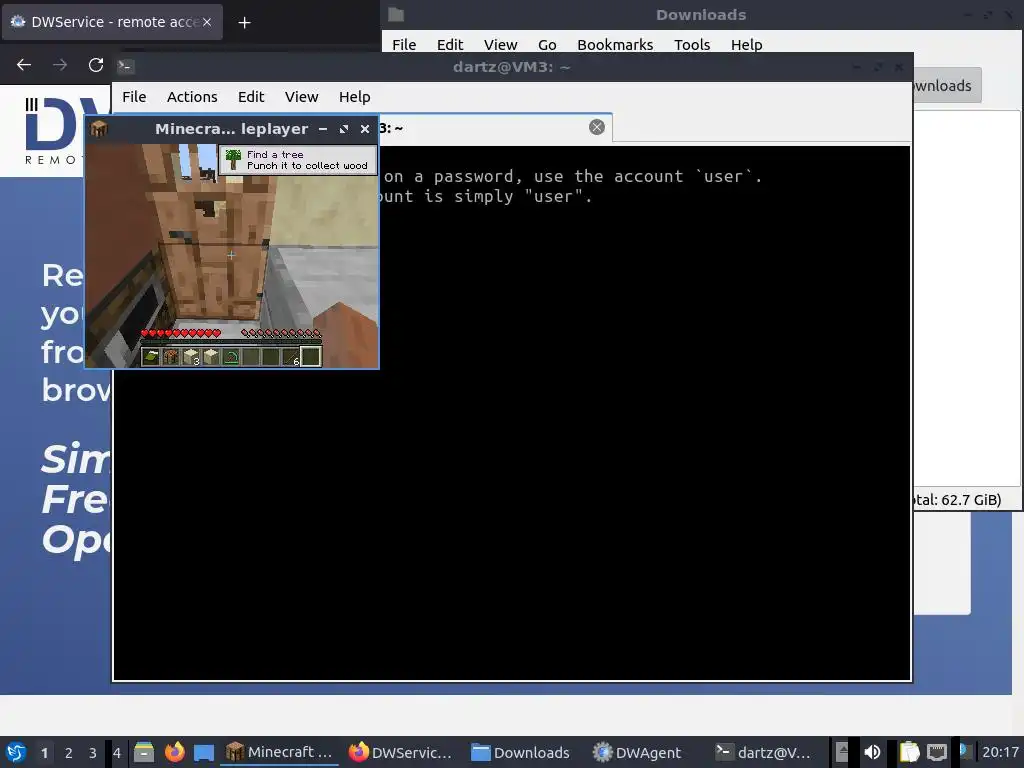Open the volume control in system tray

point(872,752)
